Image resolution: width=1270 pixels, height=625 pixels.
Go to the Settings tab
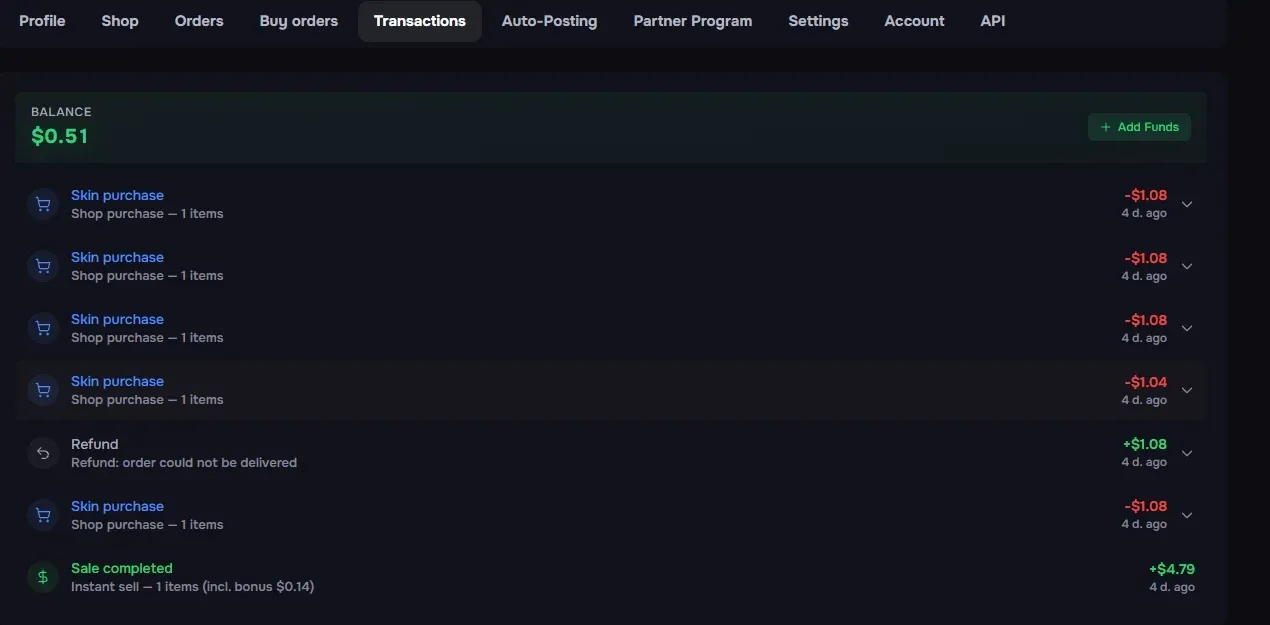click(818, 21)
